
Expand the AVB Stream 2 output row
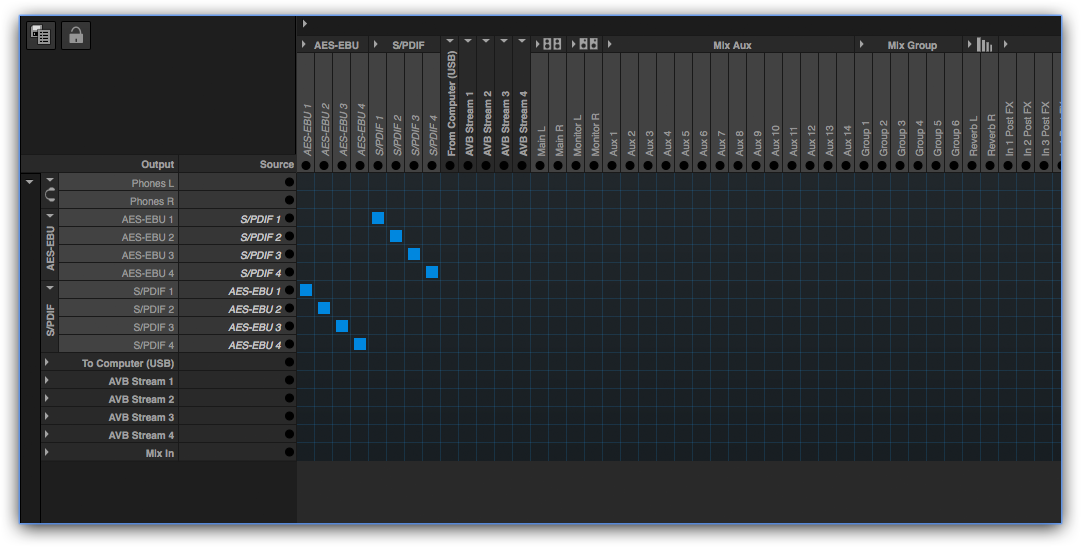(47, 399)
